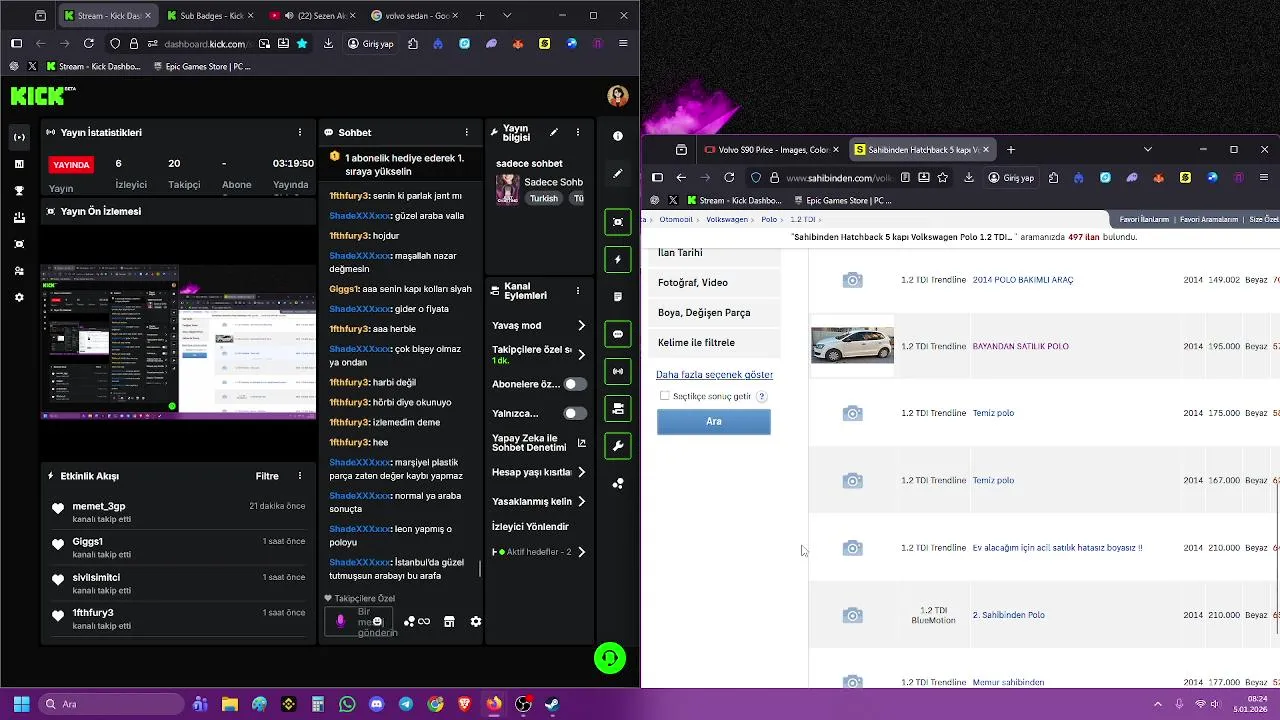The width and height of the screenshot is (1280, 720).
Task: Open BAYANDAN SATILIK POLO listing
Action: [1020, 346]
